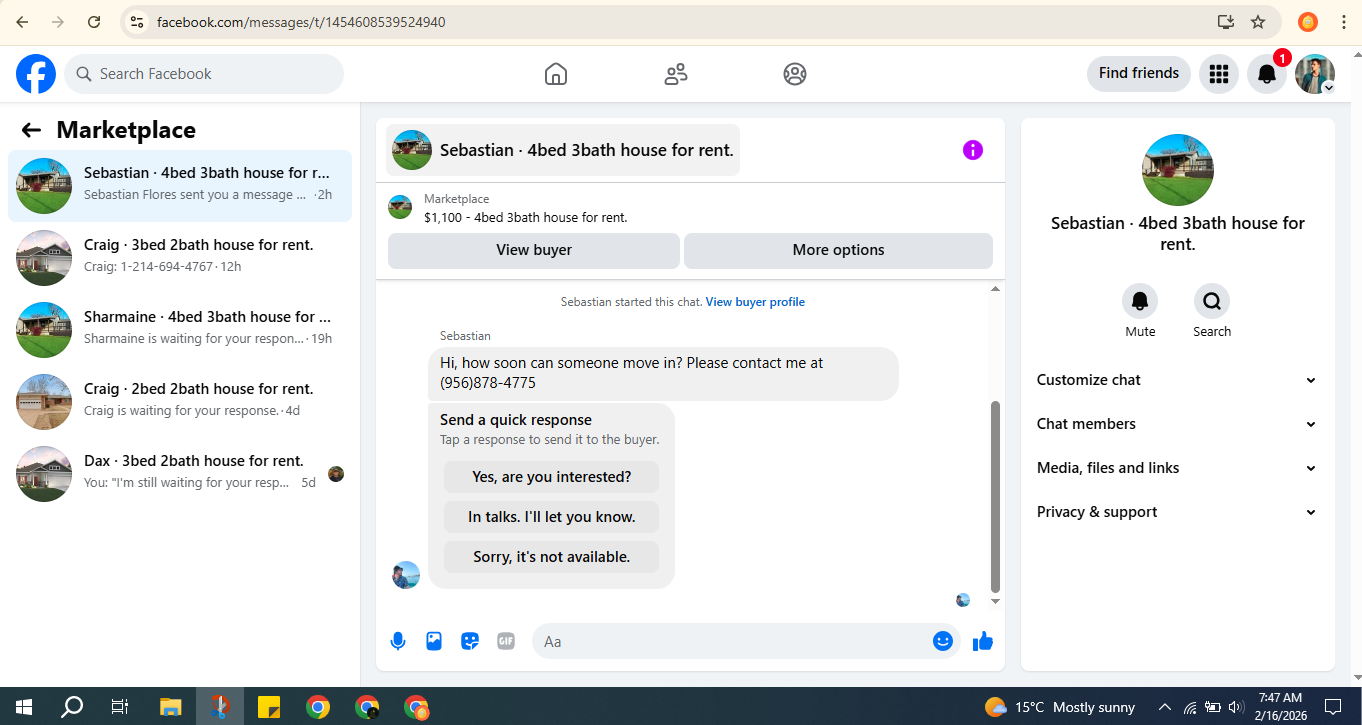This screenshot has width=1362, height=725.
Task: Open the $1,100 listing title link
Action: click(526, 217)
